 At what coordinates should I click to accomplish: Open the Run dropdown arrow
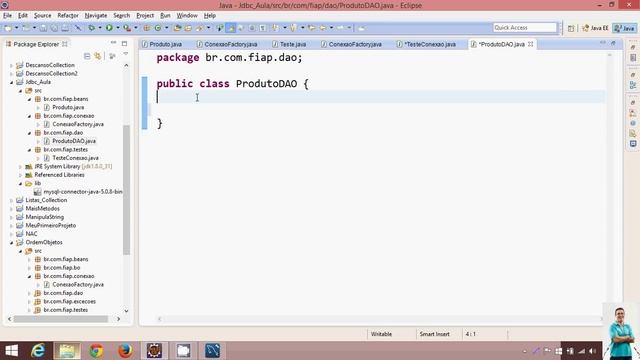click(118, 28)
